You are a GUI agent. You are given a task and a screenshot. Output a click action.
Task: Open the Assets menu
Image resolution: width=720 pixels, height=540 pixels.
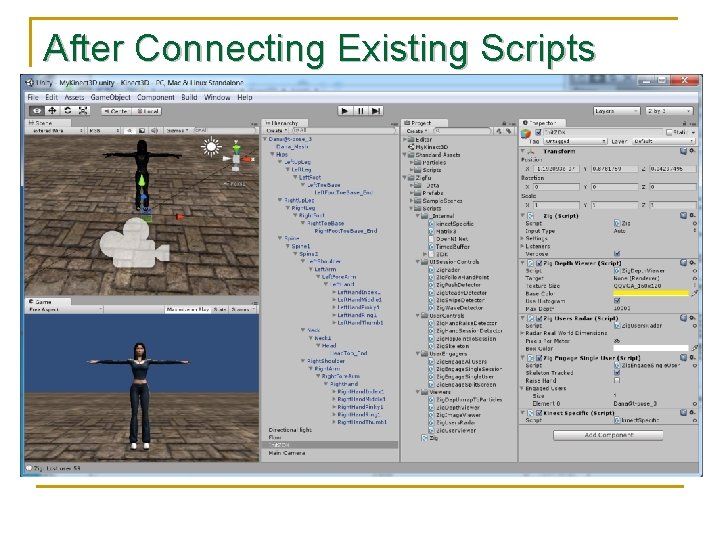[x=74, y=97]
